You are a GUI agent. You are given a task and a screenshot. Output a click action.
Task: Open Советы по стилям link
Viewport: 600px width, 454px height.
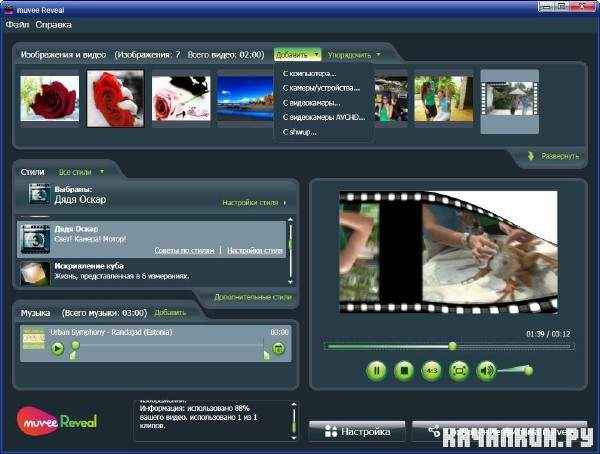click(x=184, y=250)
